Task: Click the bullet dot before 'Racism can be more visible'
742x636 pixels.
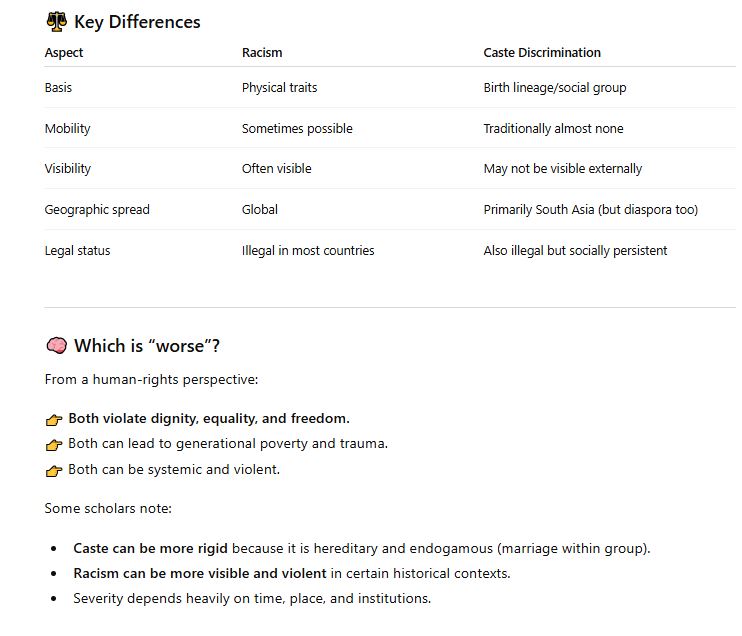Action: (x=53, y=574)
